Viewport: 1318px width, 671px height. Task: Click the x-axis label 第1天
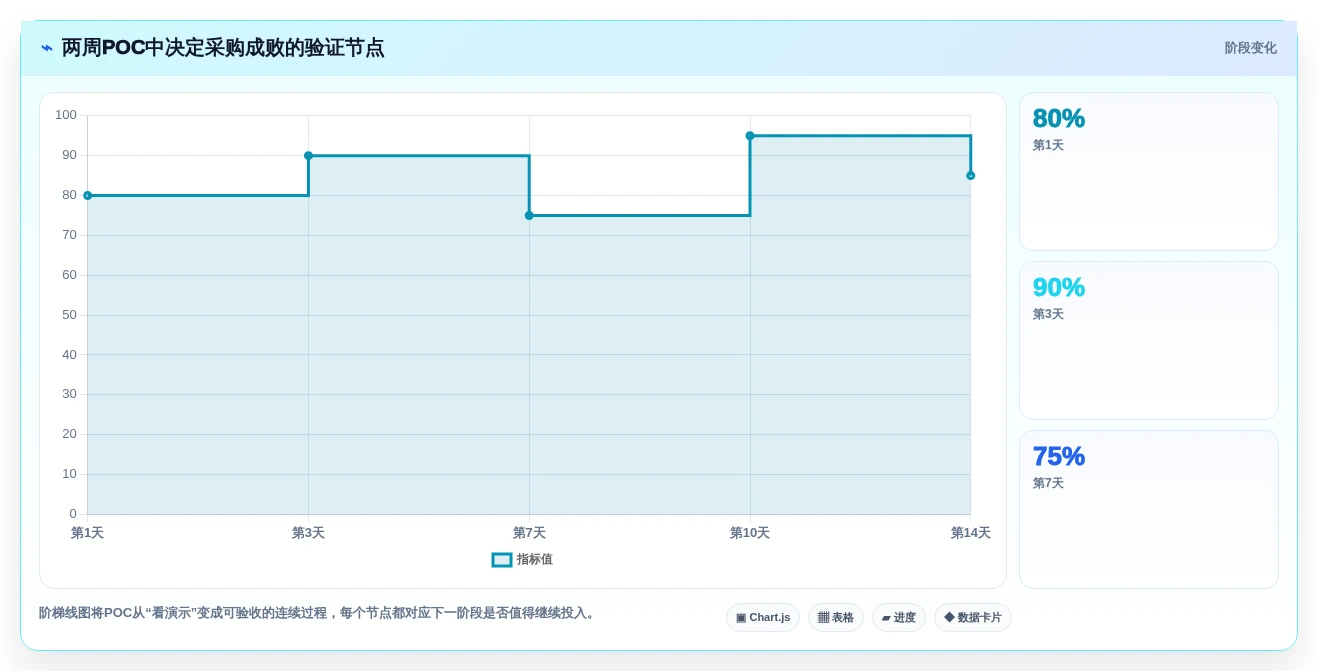87,533
